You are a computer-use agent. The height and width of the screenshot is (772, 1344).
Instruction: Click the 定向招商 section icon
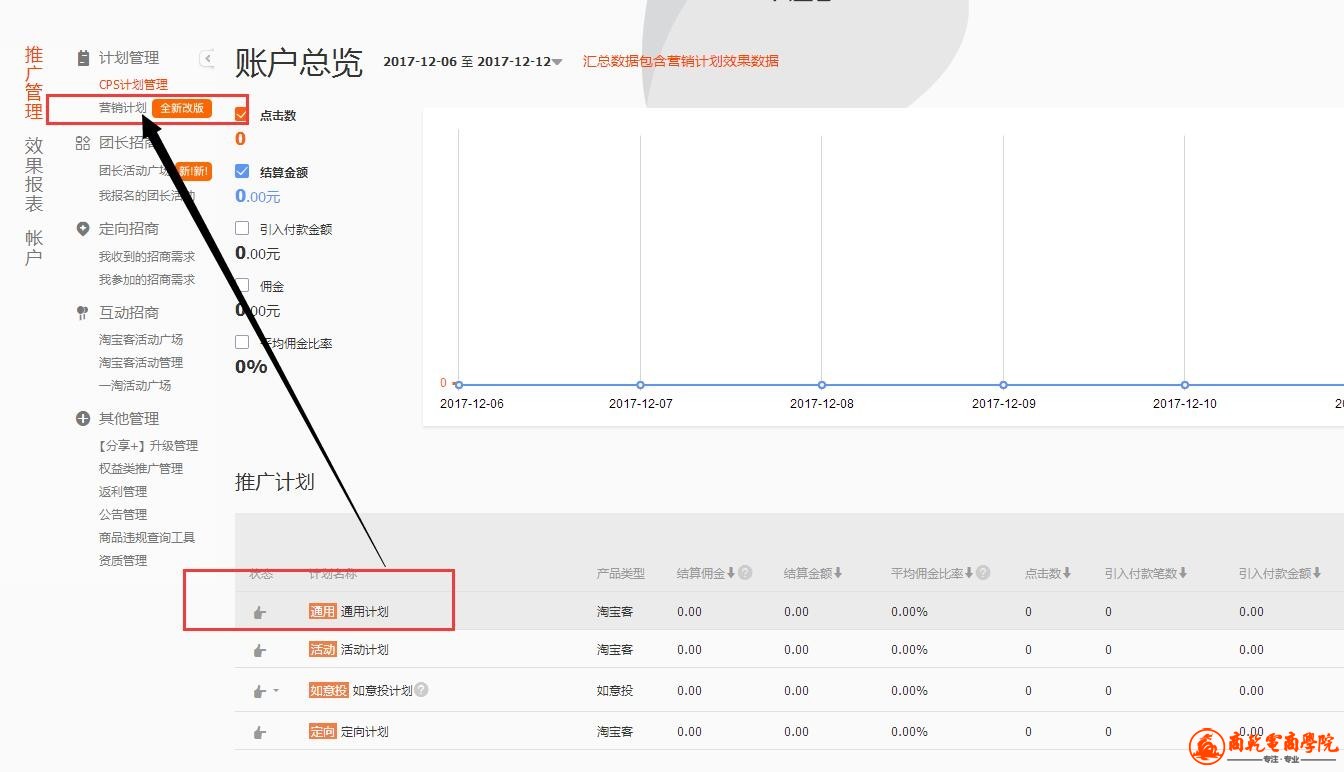click(x=83, y=229)
